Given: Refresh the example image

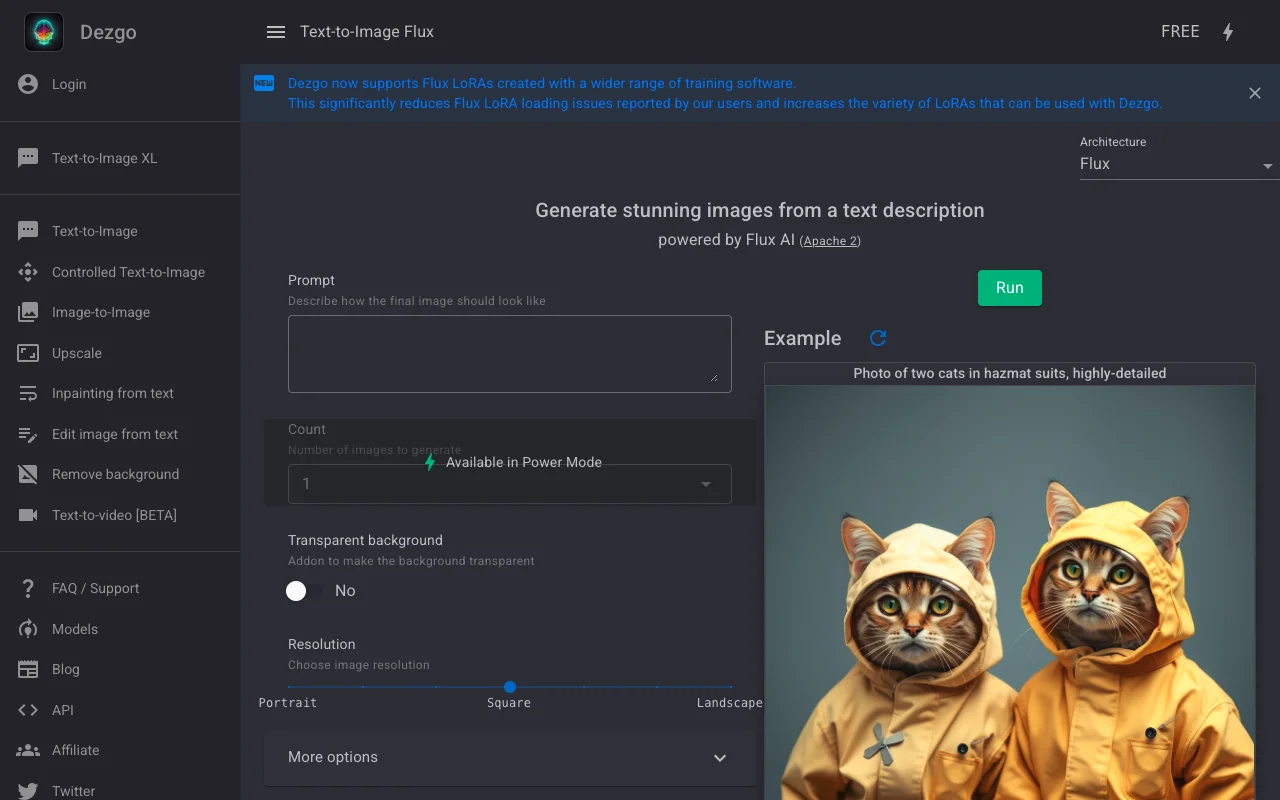Looking at the screenshot, I should click(x=878, y=338).
